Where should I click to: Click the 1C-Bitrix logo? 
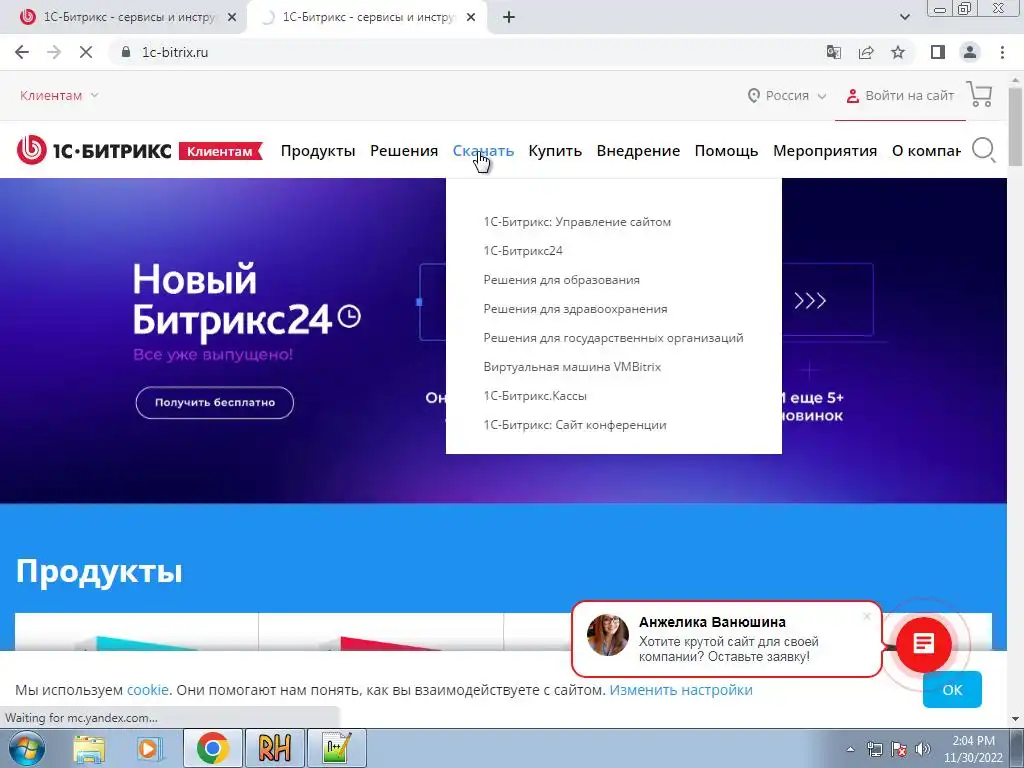94,151
